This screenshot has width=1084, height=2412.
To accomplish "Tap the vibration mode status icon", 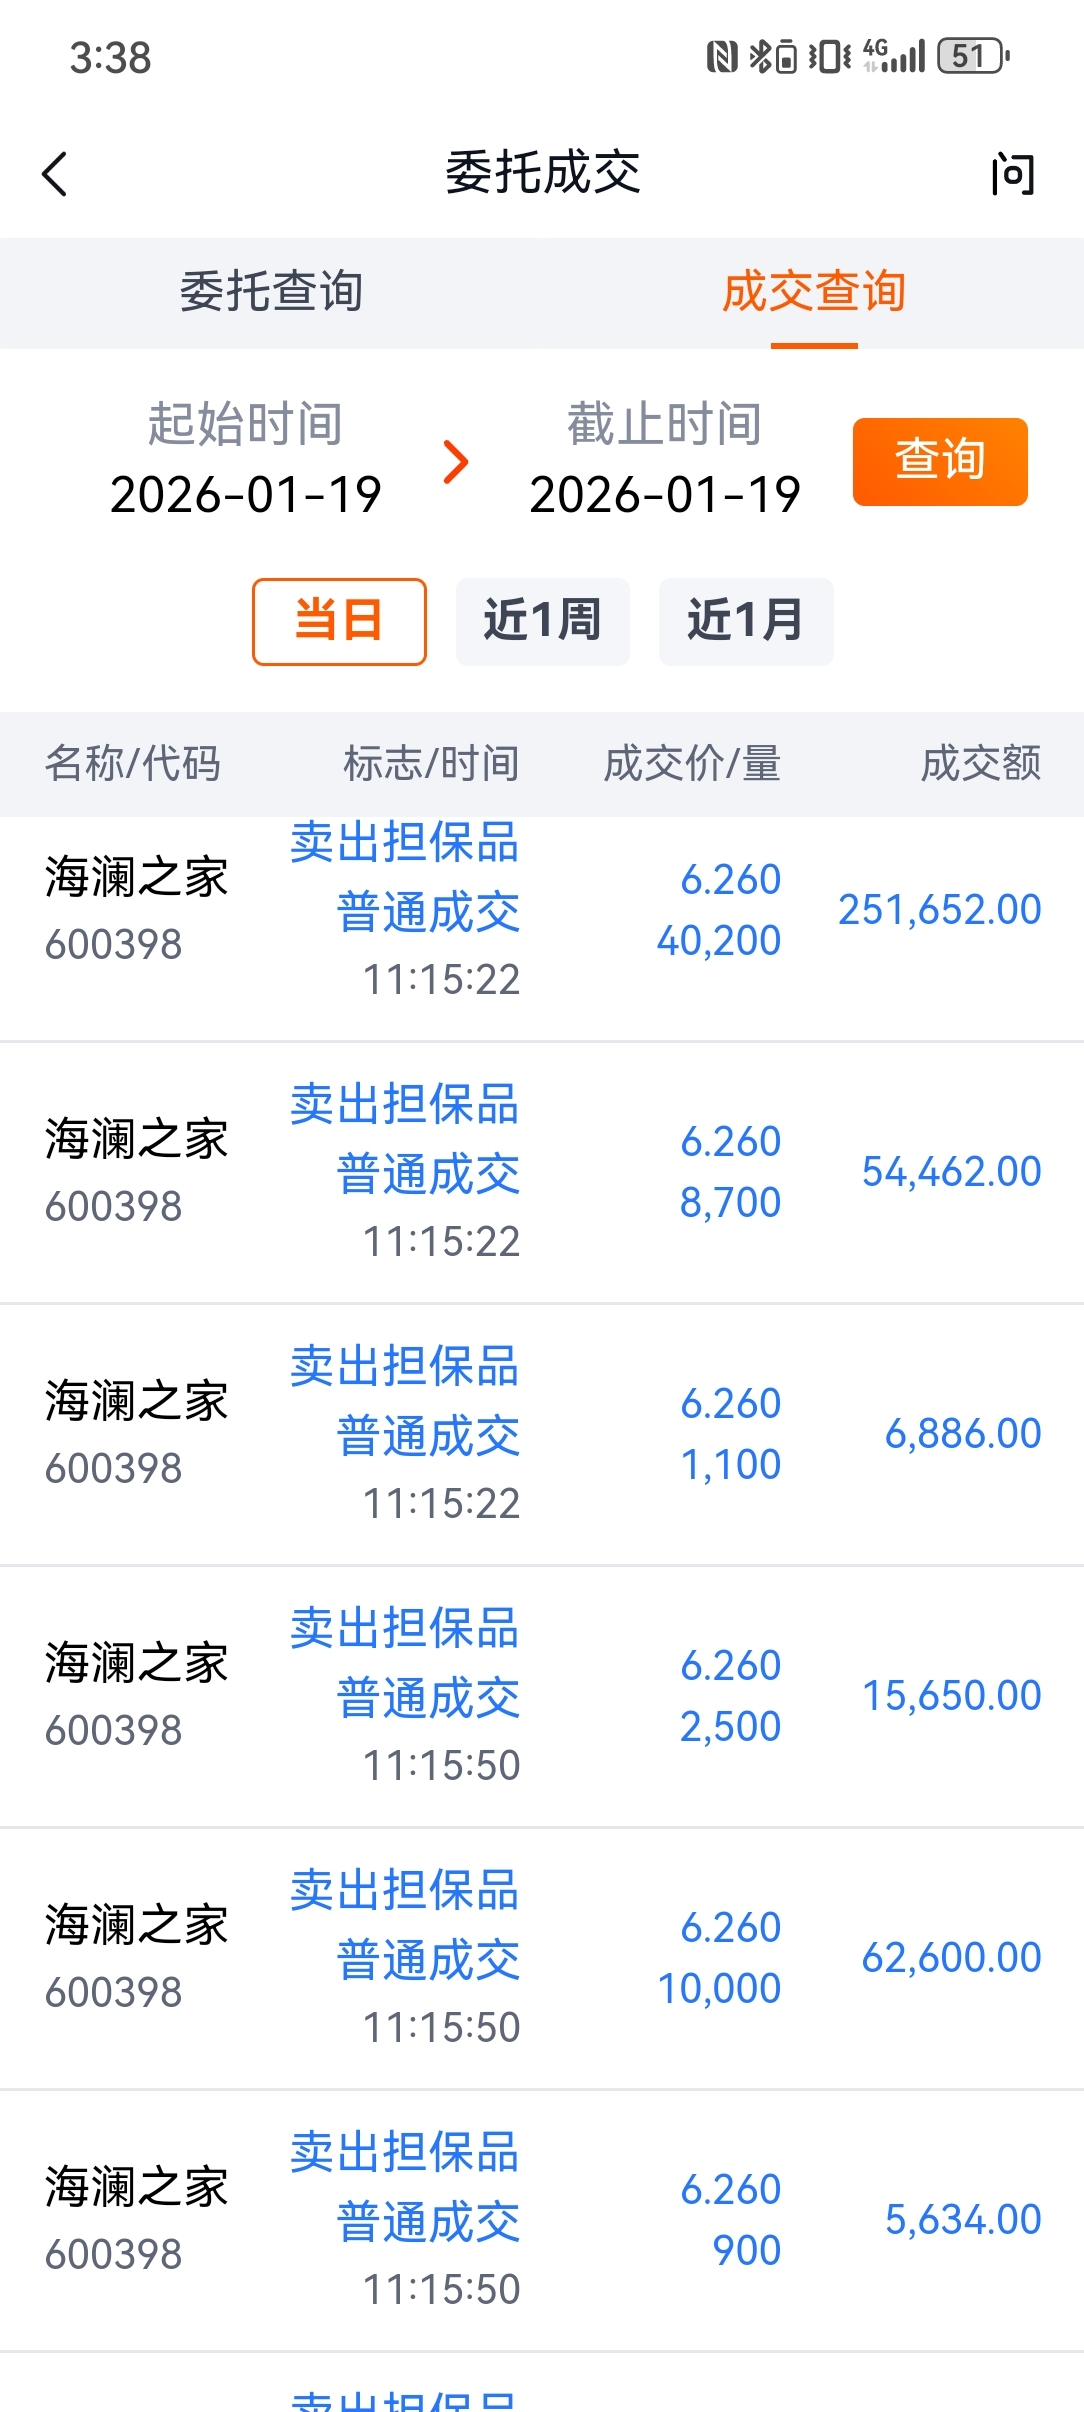I will [x=829, y=57].
